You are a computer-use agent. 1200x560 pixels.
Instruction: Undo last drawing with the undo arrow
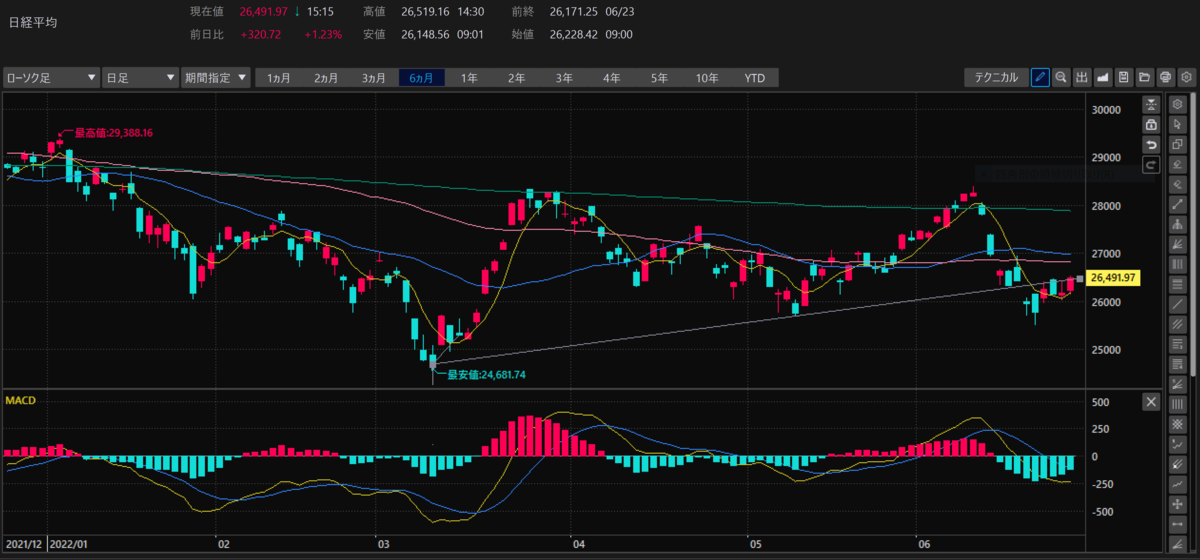pyautogui.click(x=1151, y=145)
